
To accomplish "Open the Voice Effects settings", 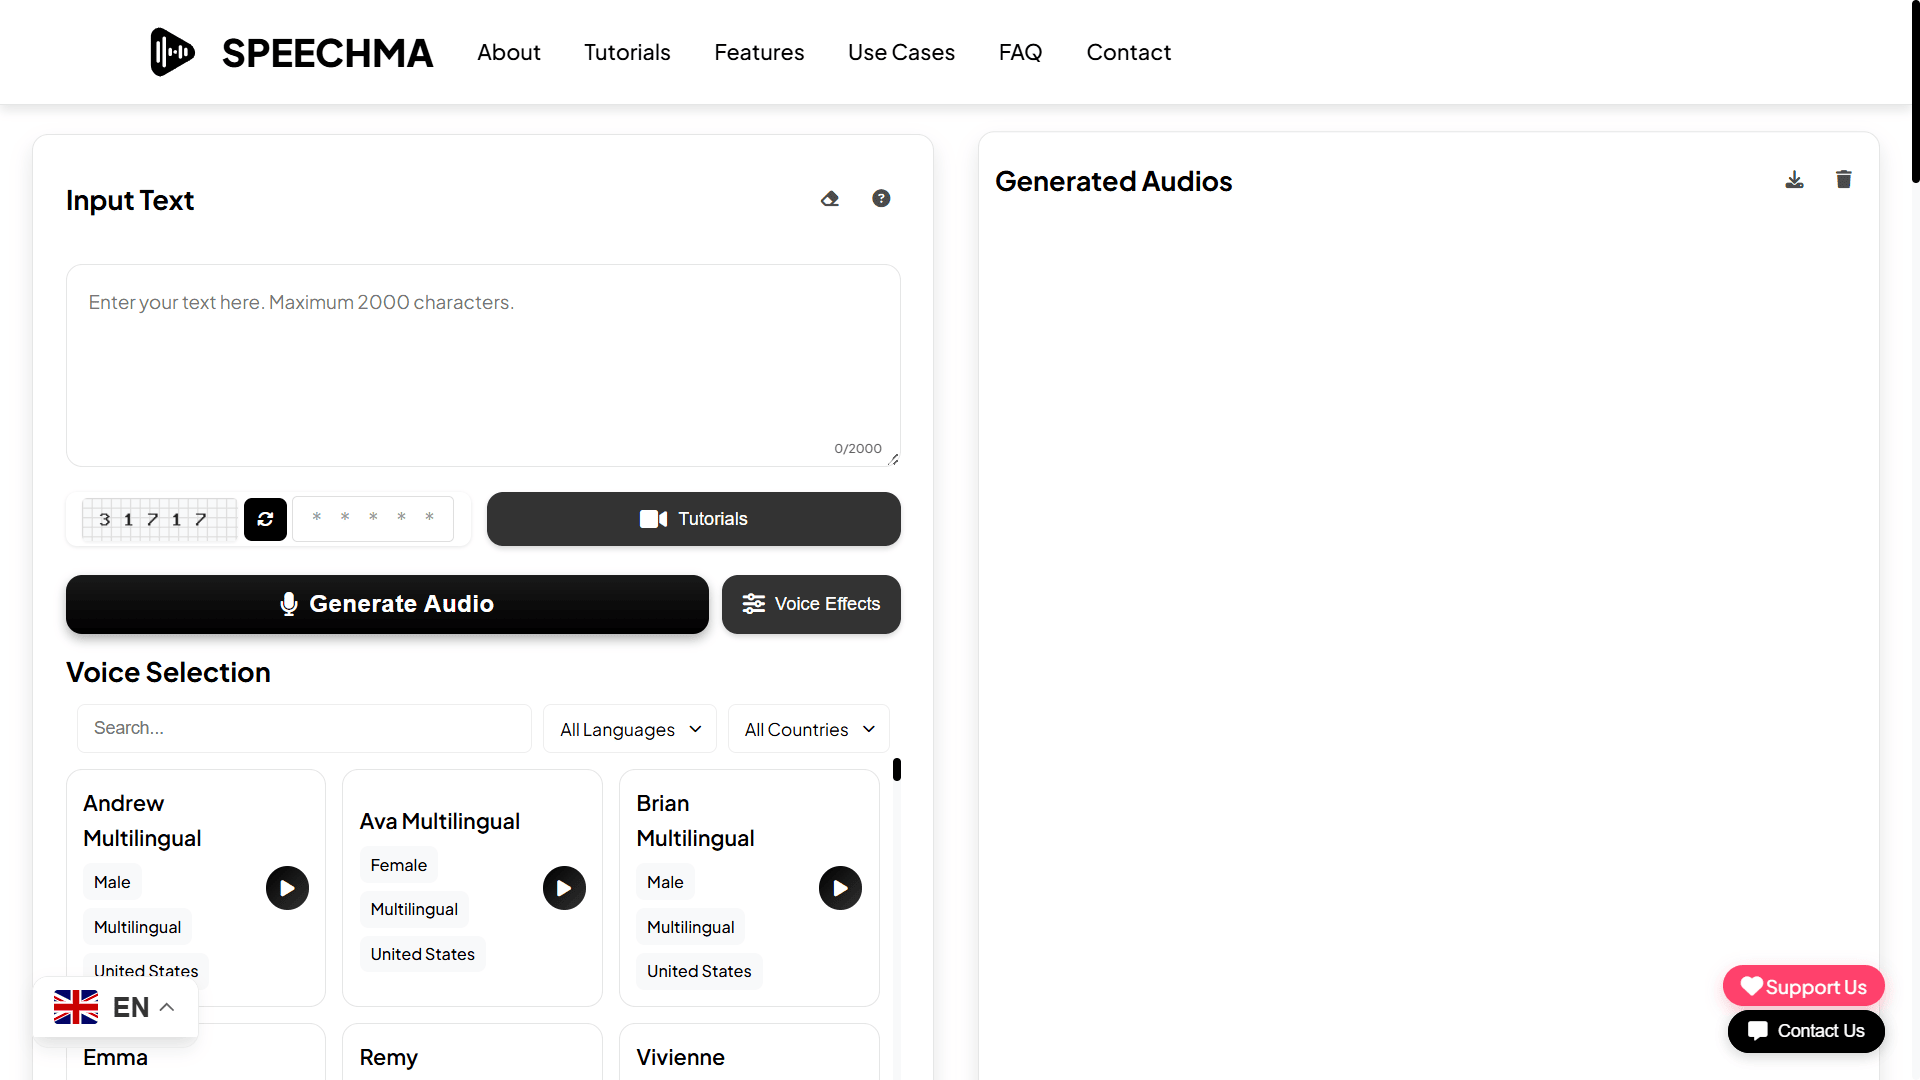I will 811,604.
